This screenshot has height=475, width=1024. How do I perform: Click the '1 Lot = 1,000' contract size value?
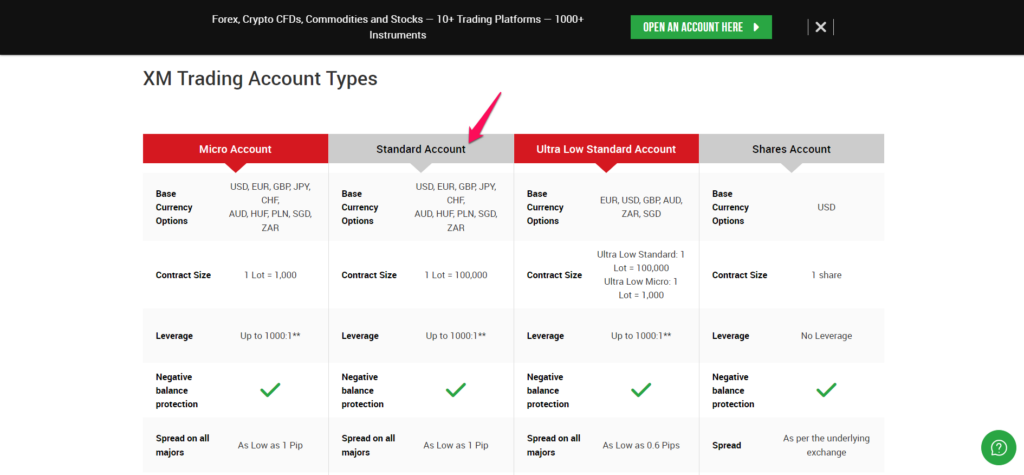tap(270, 275)
